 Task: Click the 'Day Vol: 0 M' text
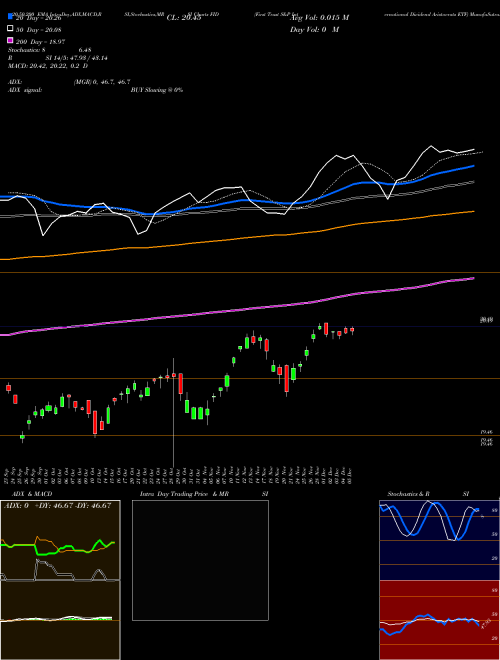[314, 30]
